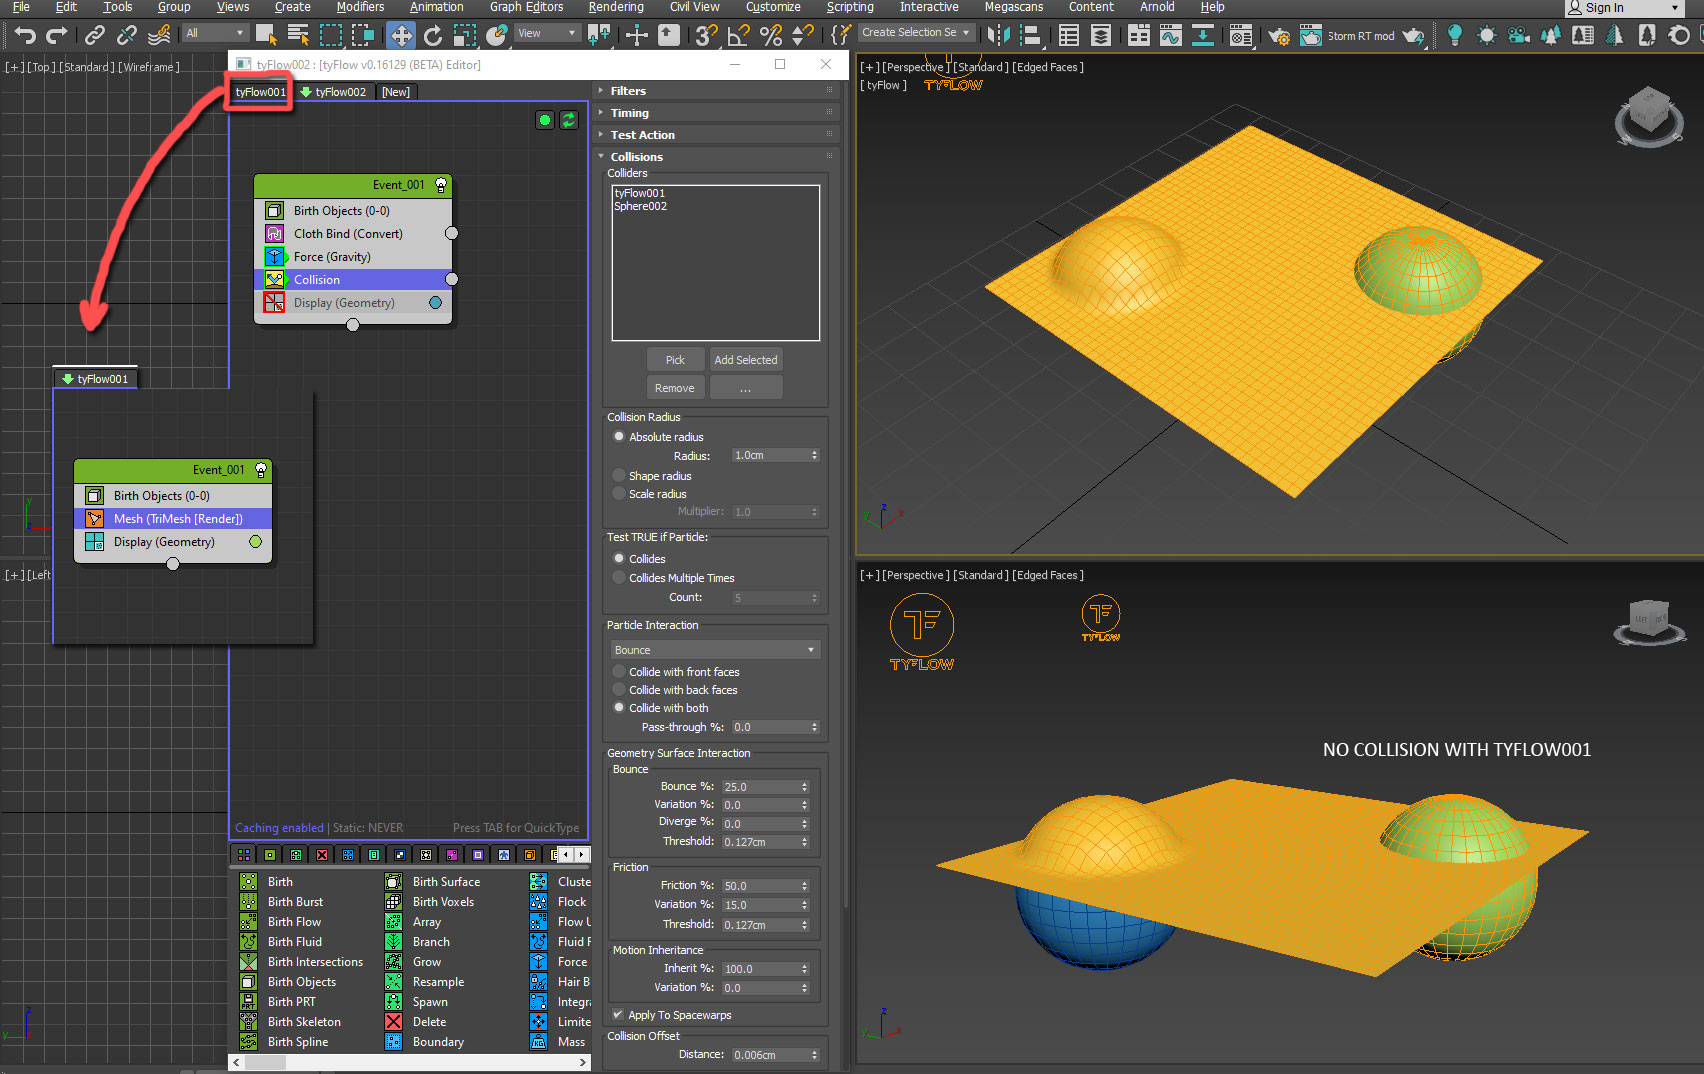This screenshot has width=1704, height=1074.
Task: Click the green refresh icon in the flow editor
Action: [x=568, y=120]
